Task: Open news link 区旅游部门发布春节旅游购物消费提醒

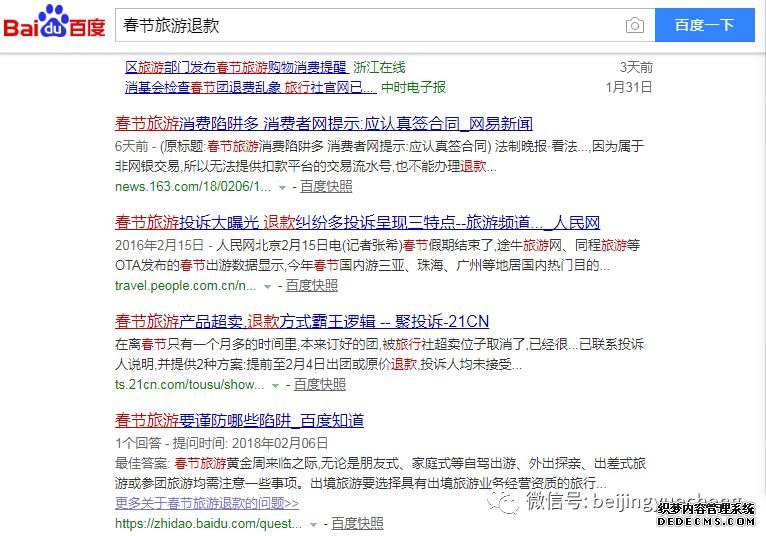Action: [235, 67]
